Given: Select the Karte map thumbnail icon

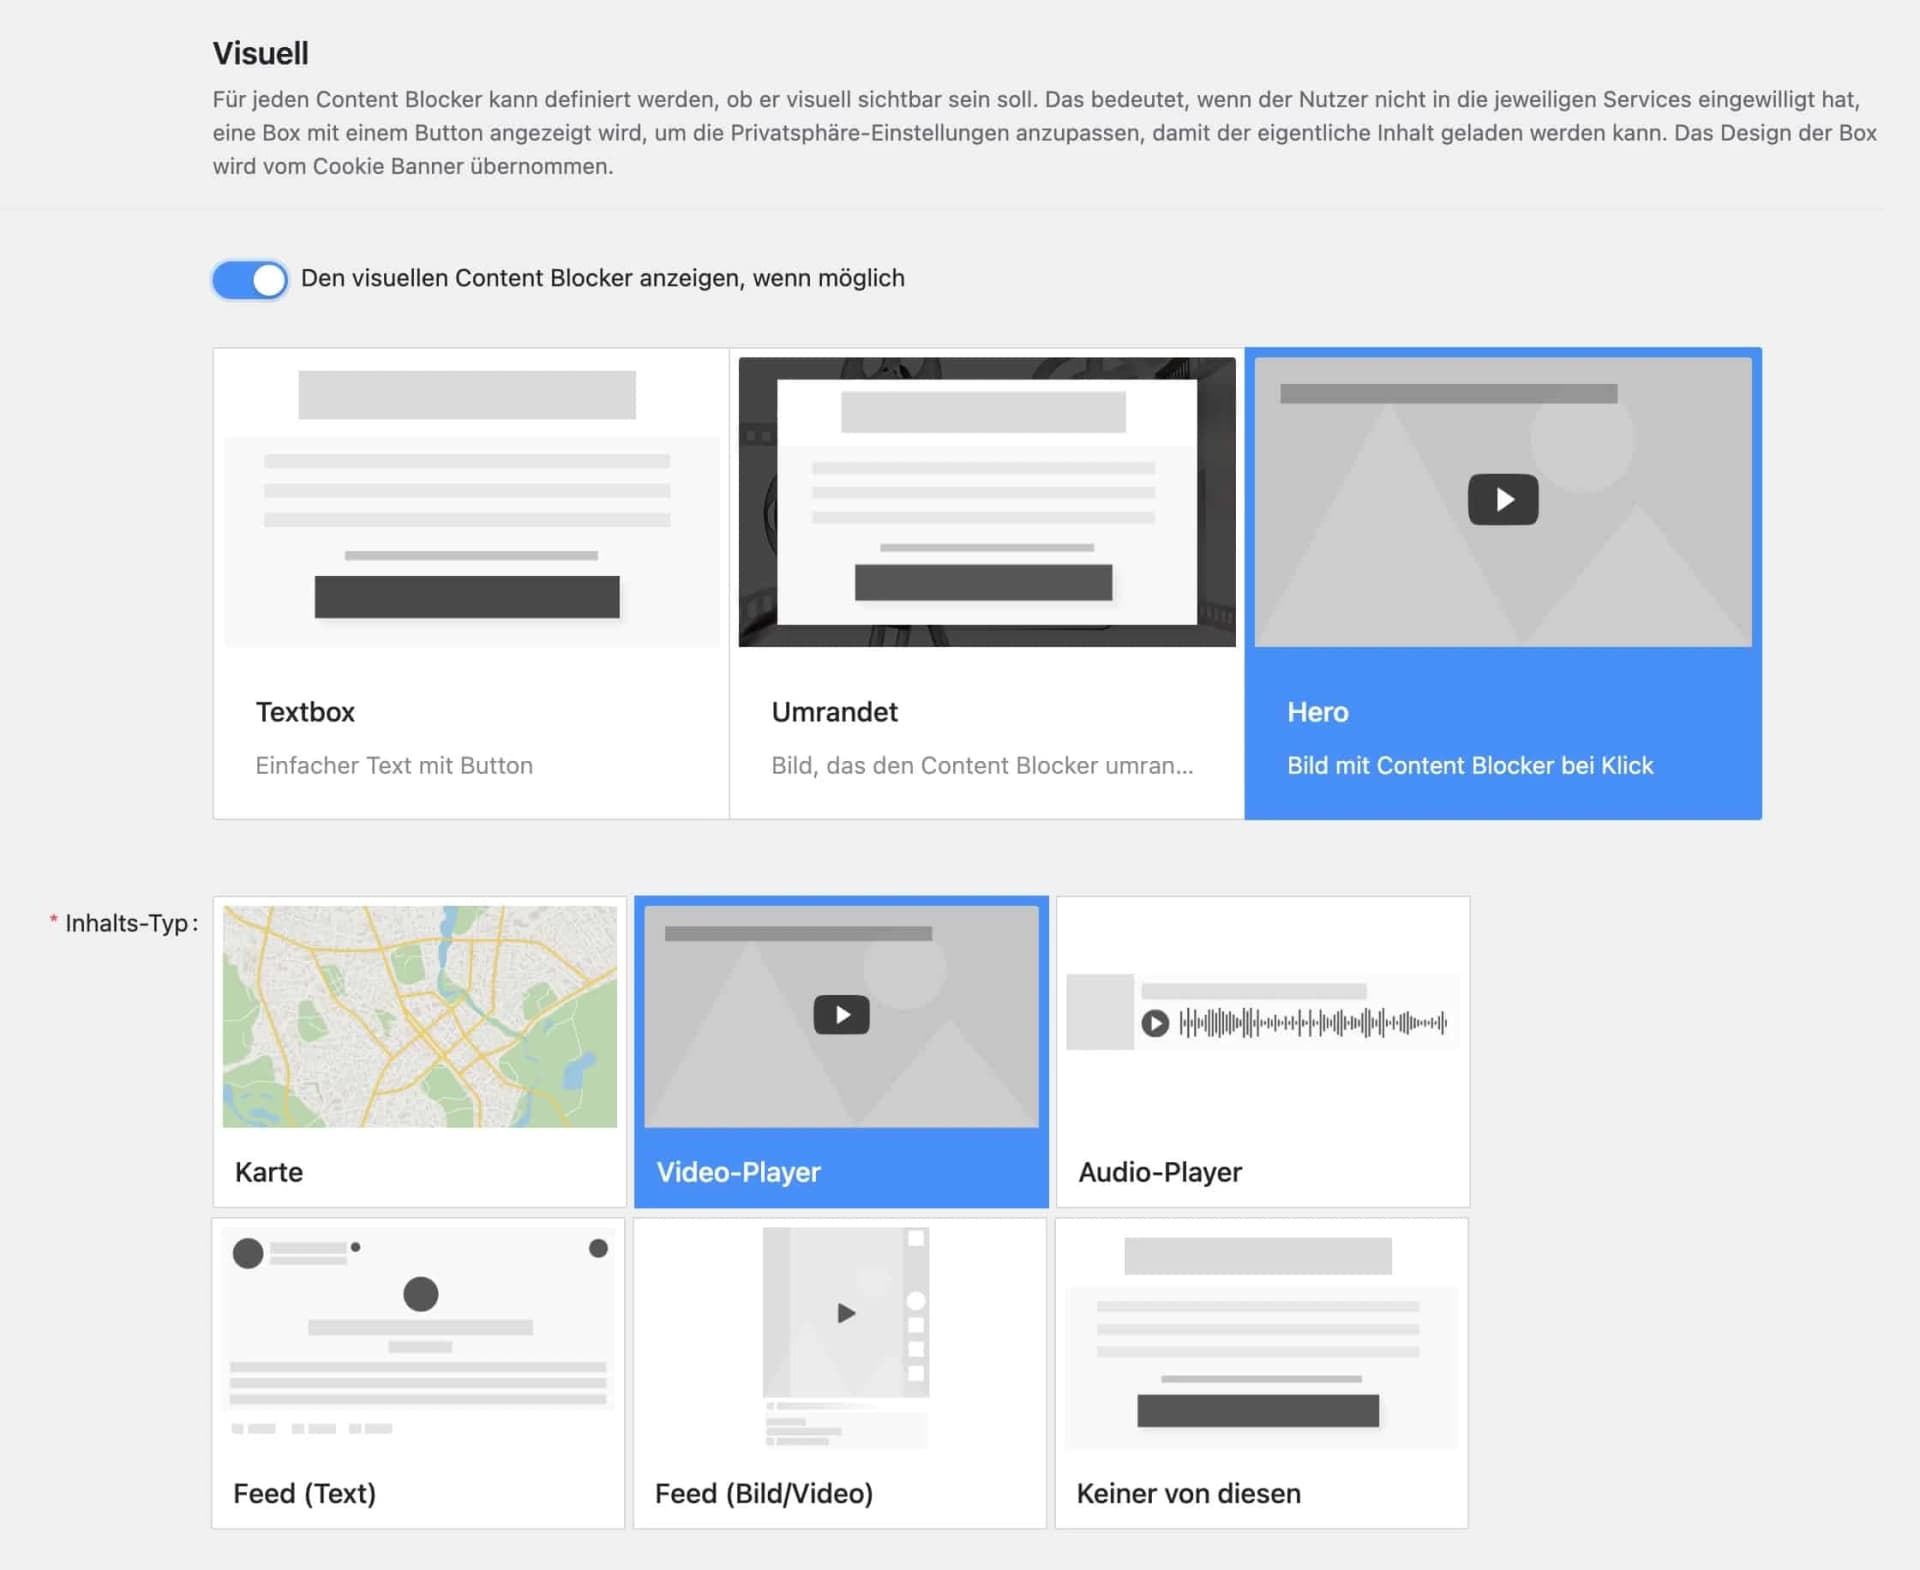Looking at the screenshot, I should pos(419,1016).
